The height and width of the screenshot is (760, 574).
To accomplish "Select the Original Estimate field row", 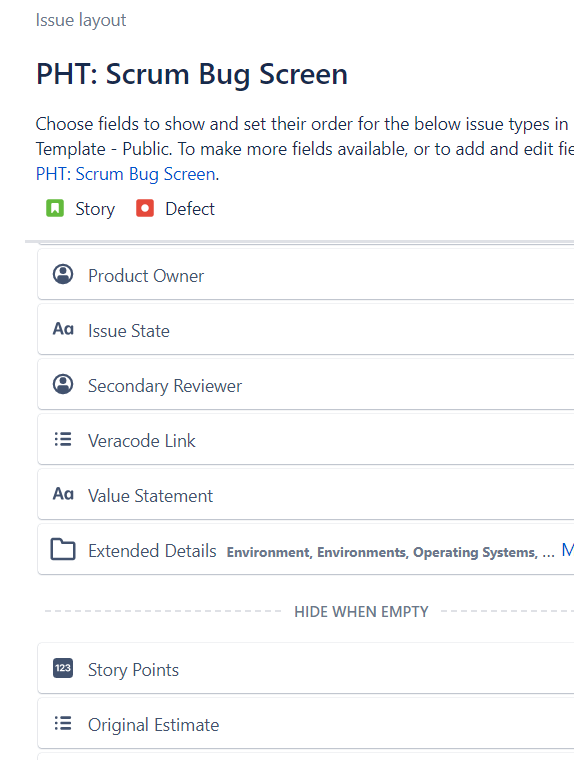I will pyautogui.click(x=306, y=724).
